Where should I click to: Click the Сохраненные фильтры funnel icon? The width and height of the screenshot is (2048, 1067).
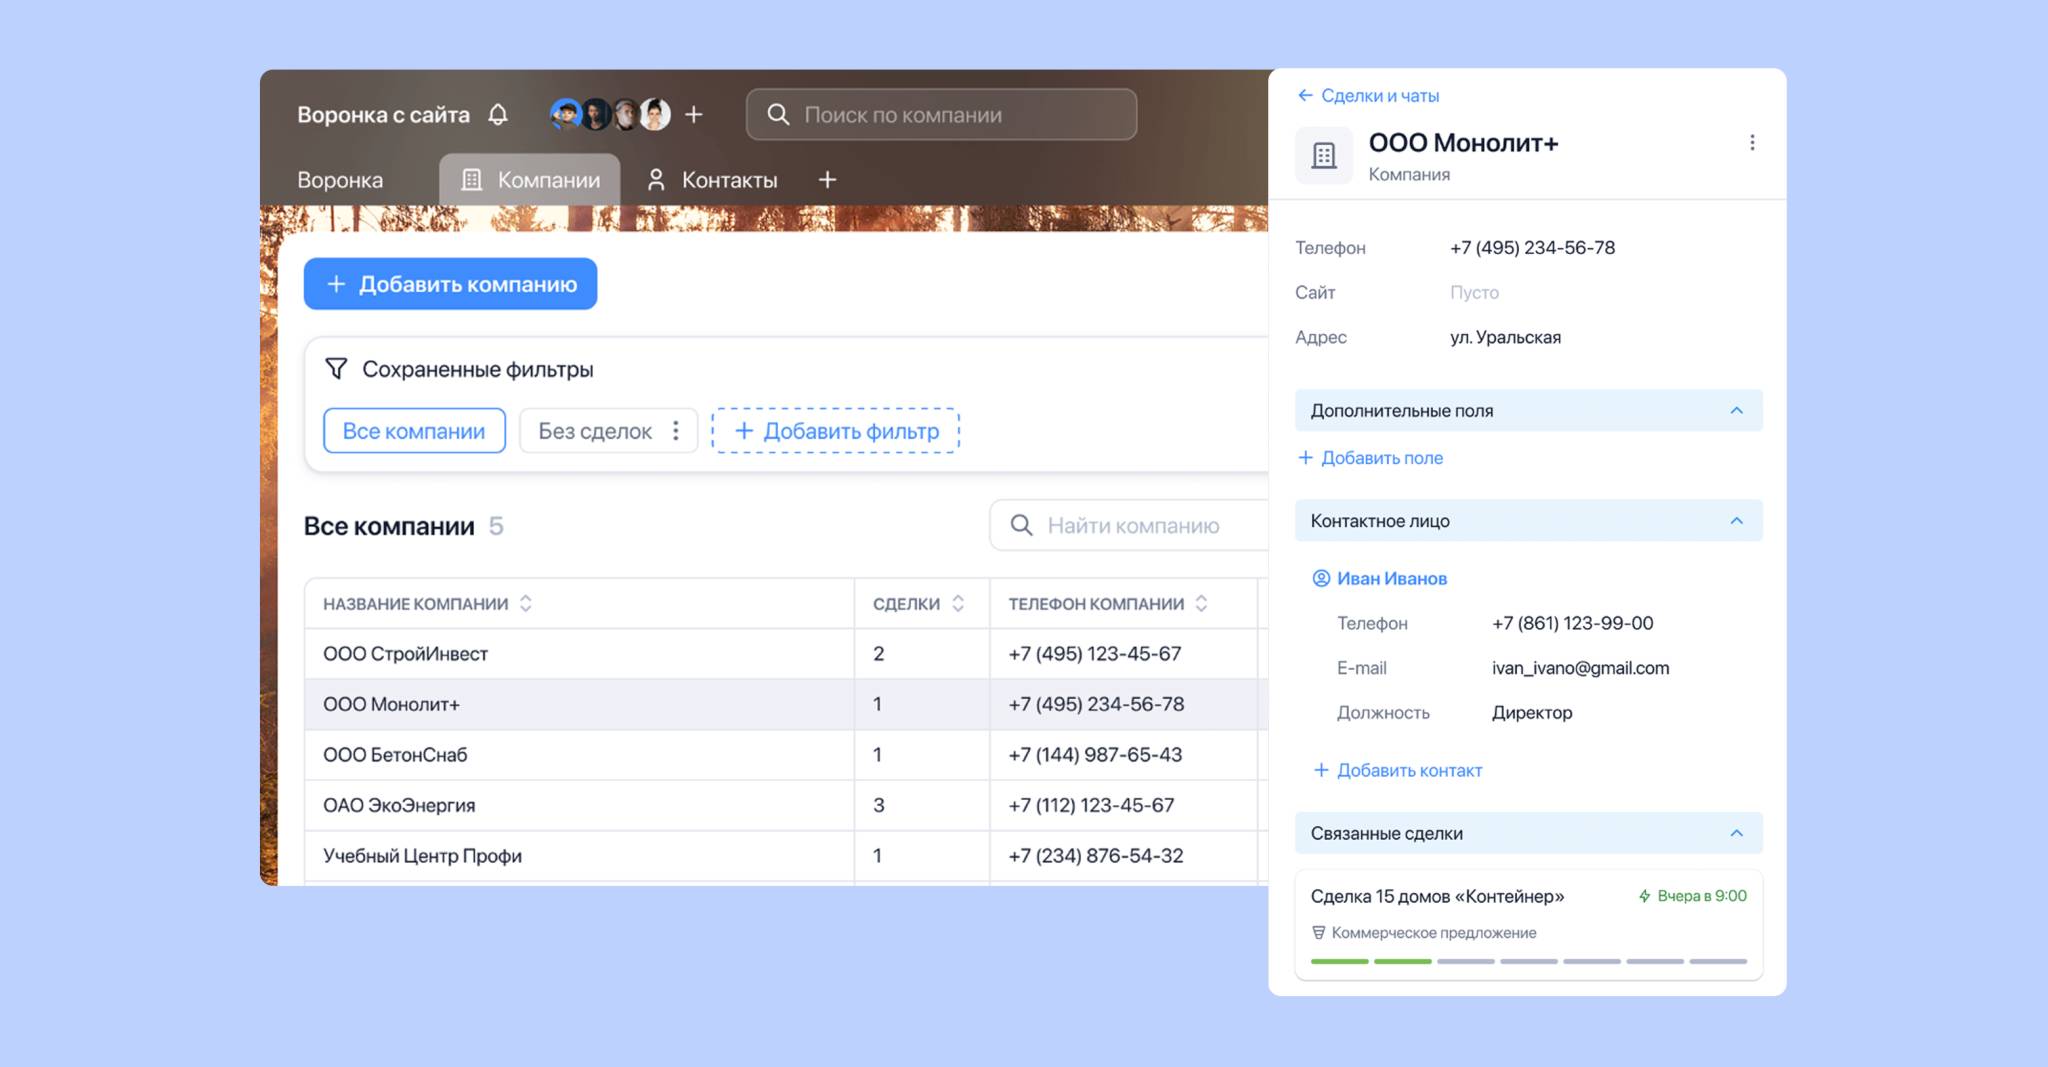tap(336, 369)
